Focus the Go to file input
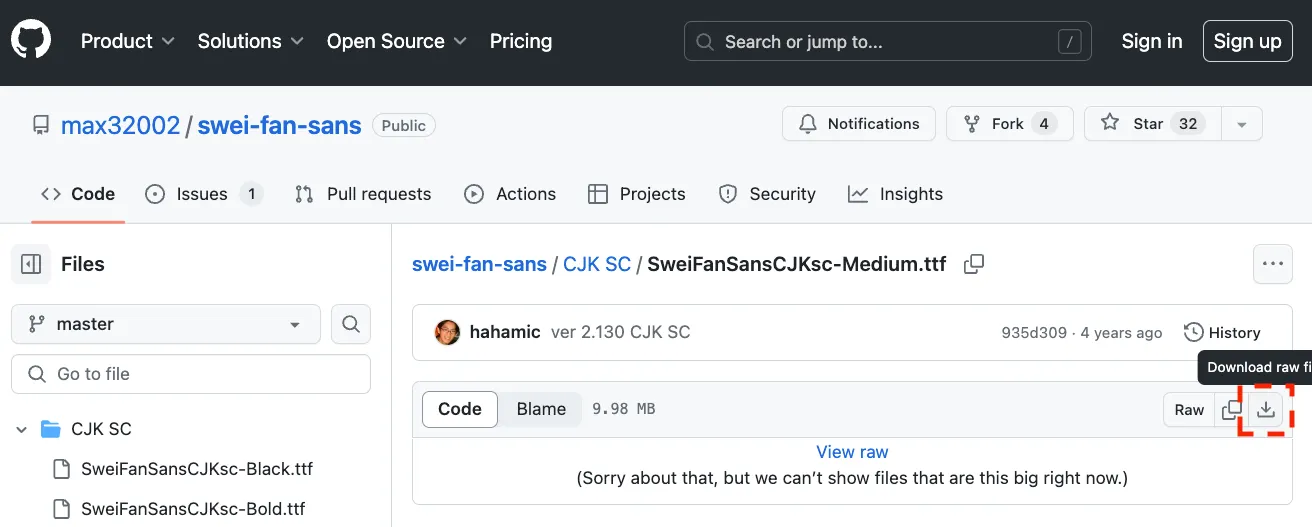 click(x=191, y=374)
